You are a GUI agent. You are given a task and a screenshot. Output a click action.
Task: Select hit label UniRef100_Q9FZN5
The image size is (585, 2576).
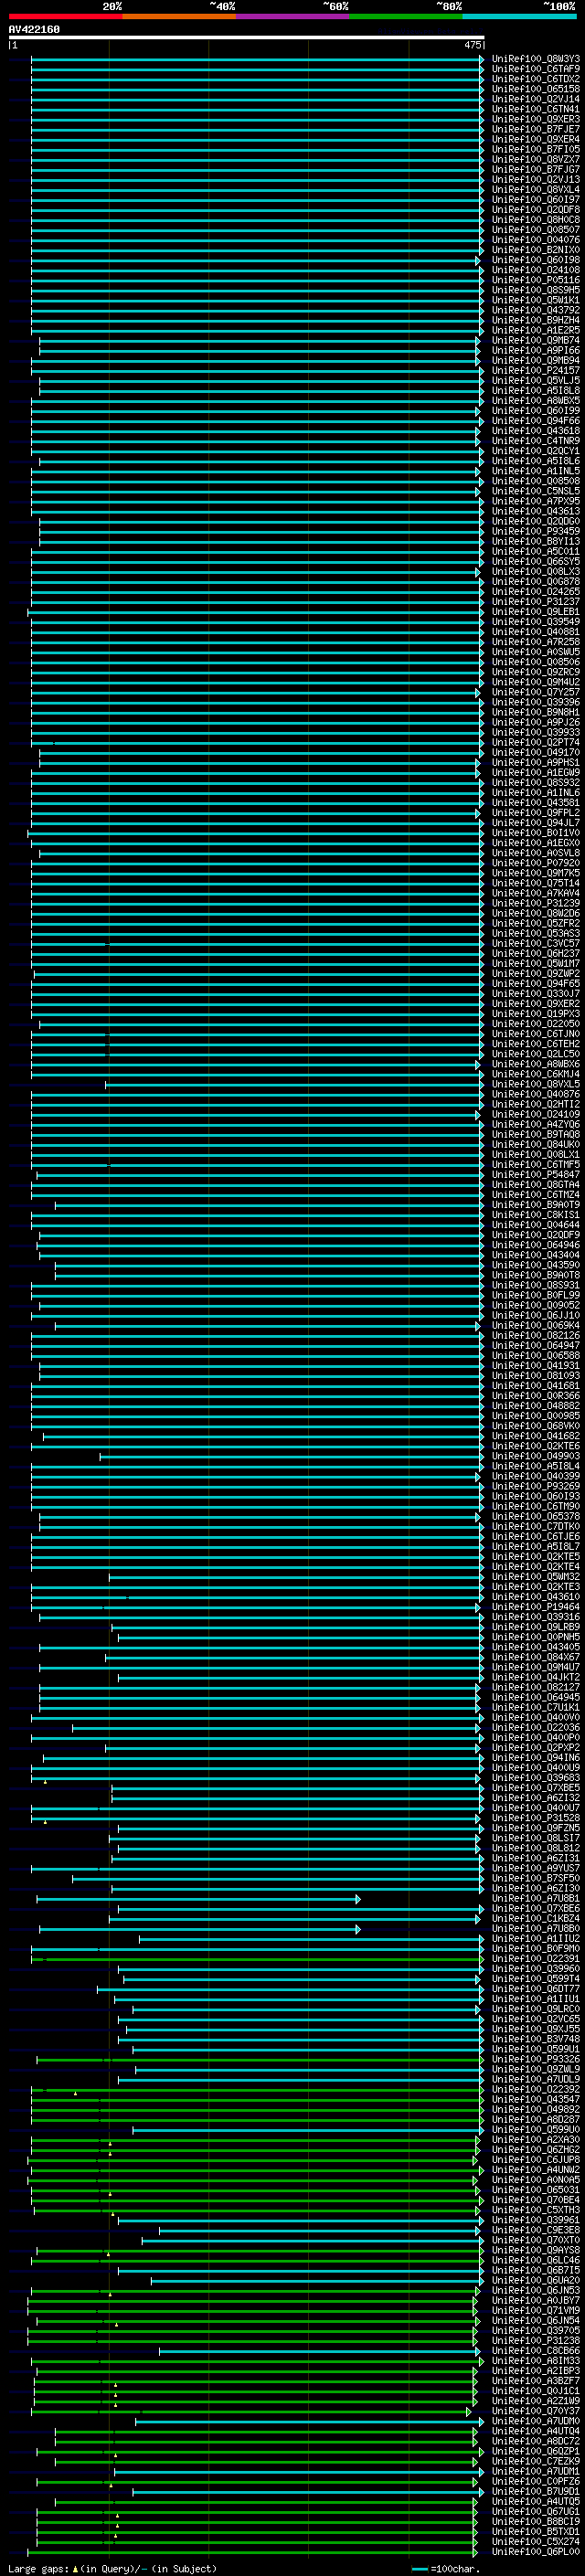coord(536,1828)
